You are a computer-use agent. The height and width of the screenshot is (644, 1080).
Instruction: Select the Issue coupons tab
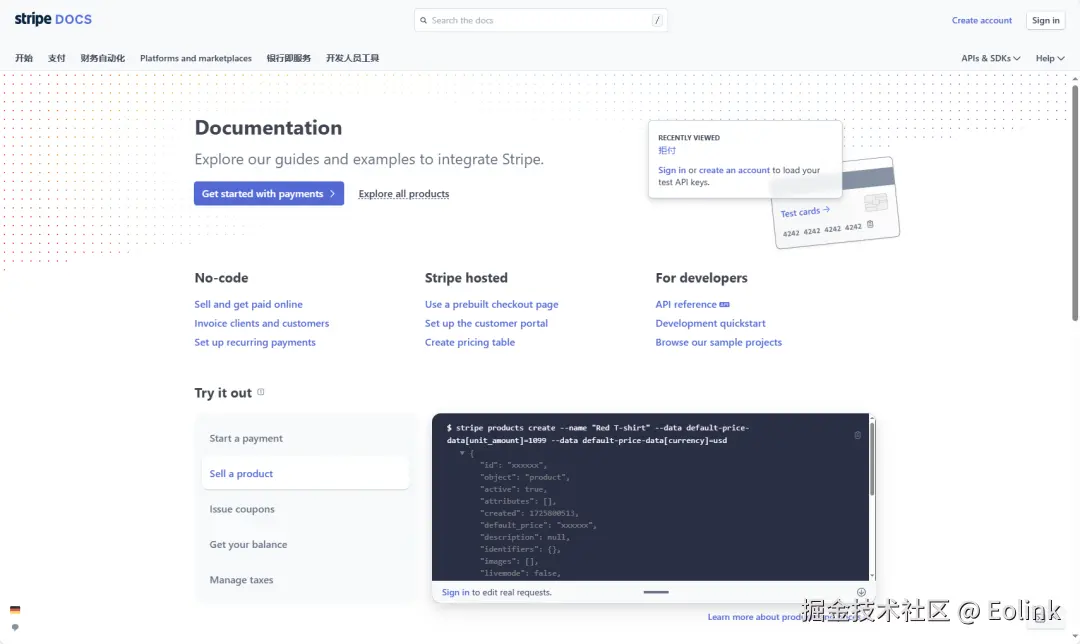(x=305, y=509)
